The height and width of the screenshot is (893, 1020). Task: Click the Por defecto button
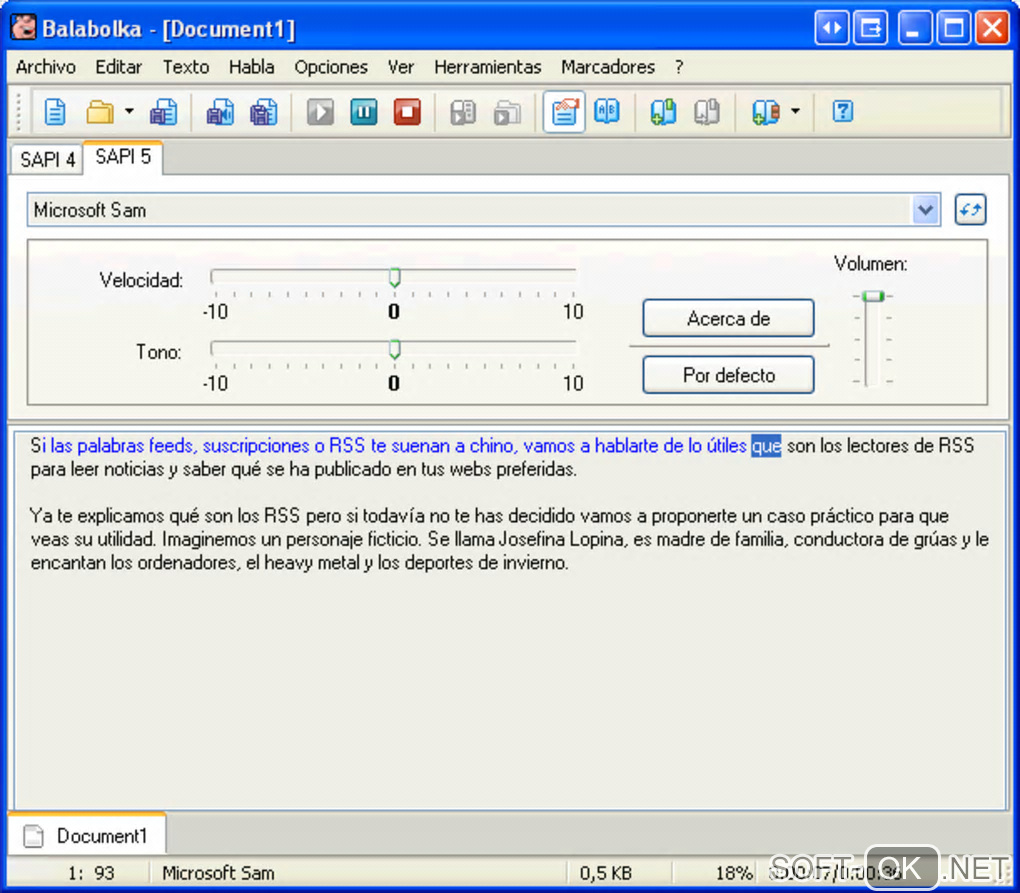point(728,375)
